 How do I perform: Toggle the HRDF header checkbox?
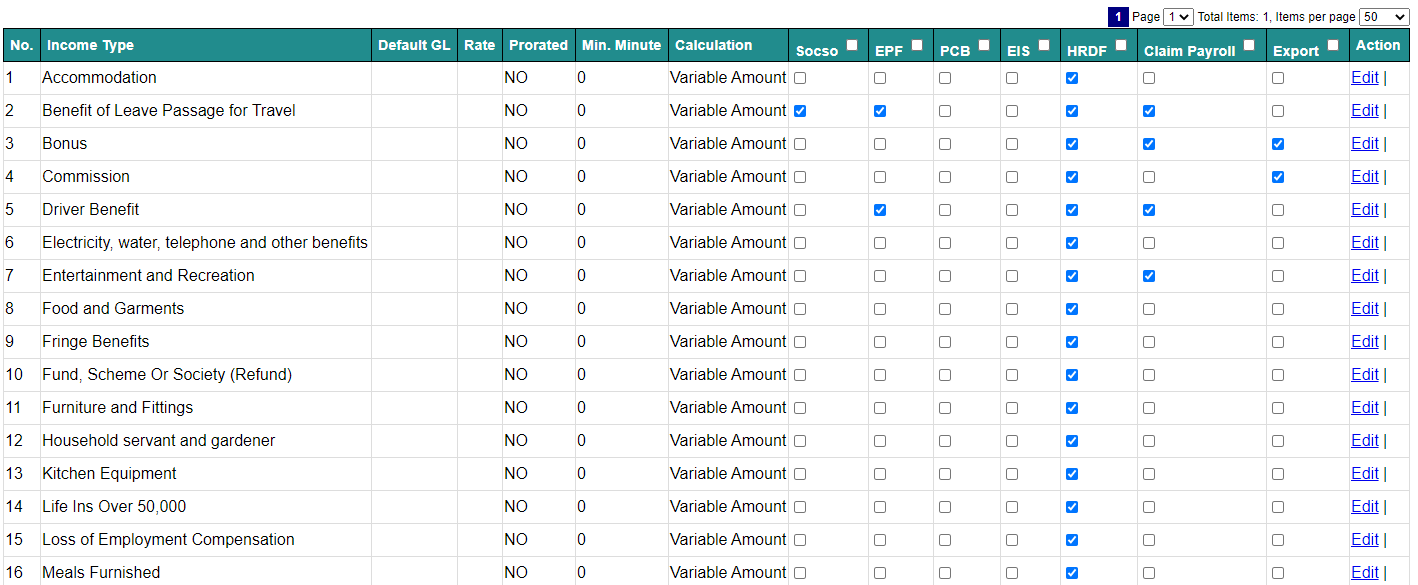[1121, 45]
